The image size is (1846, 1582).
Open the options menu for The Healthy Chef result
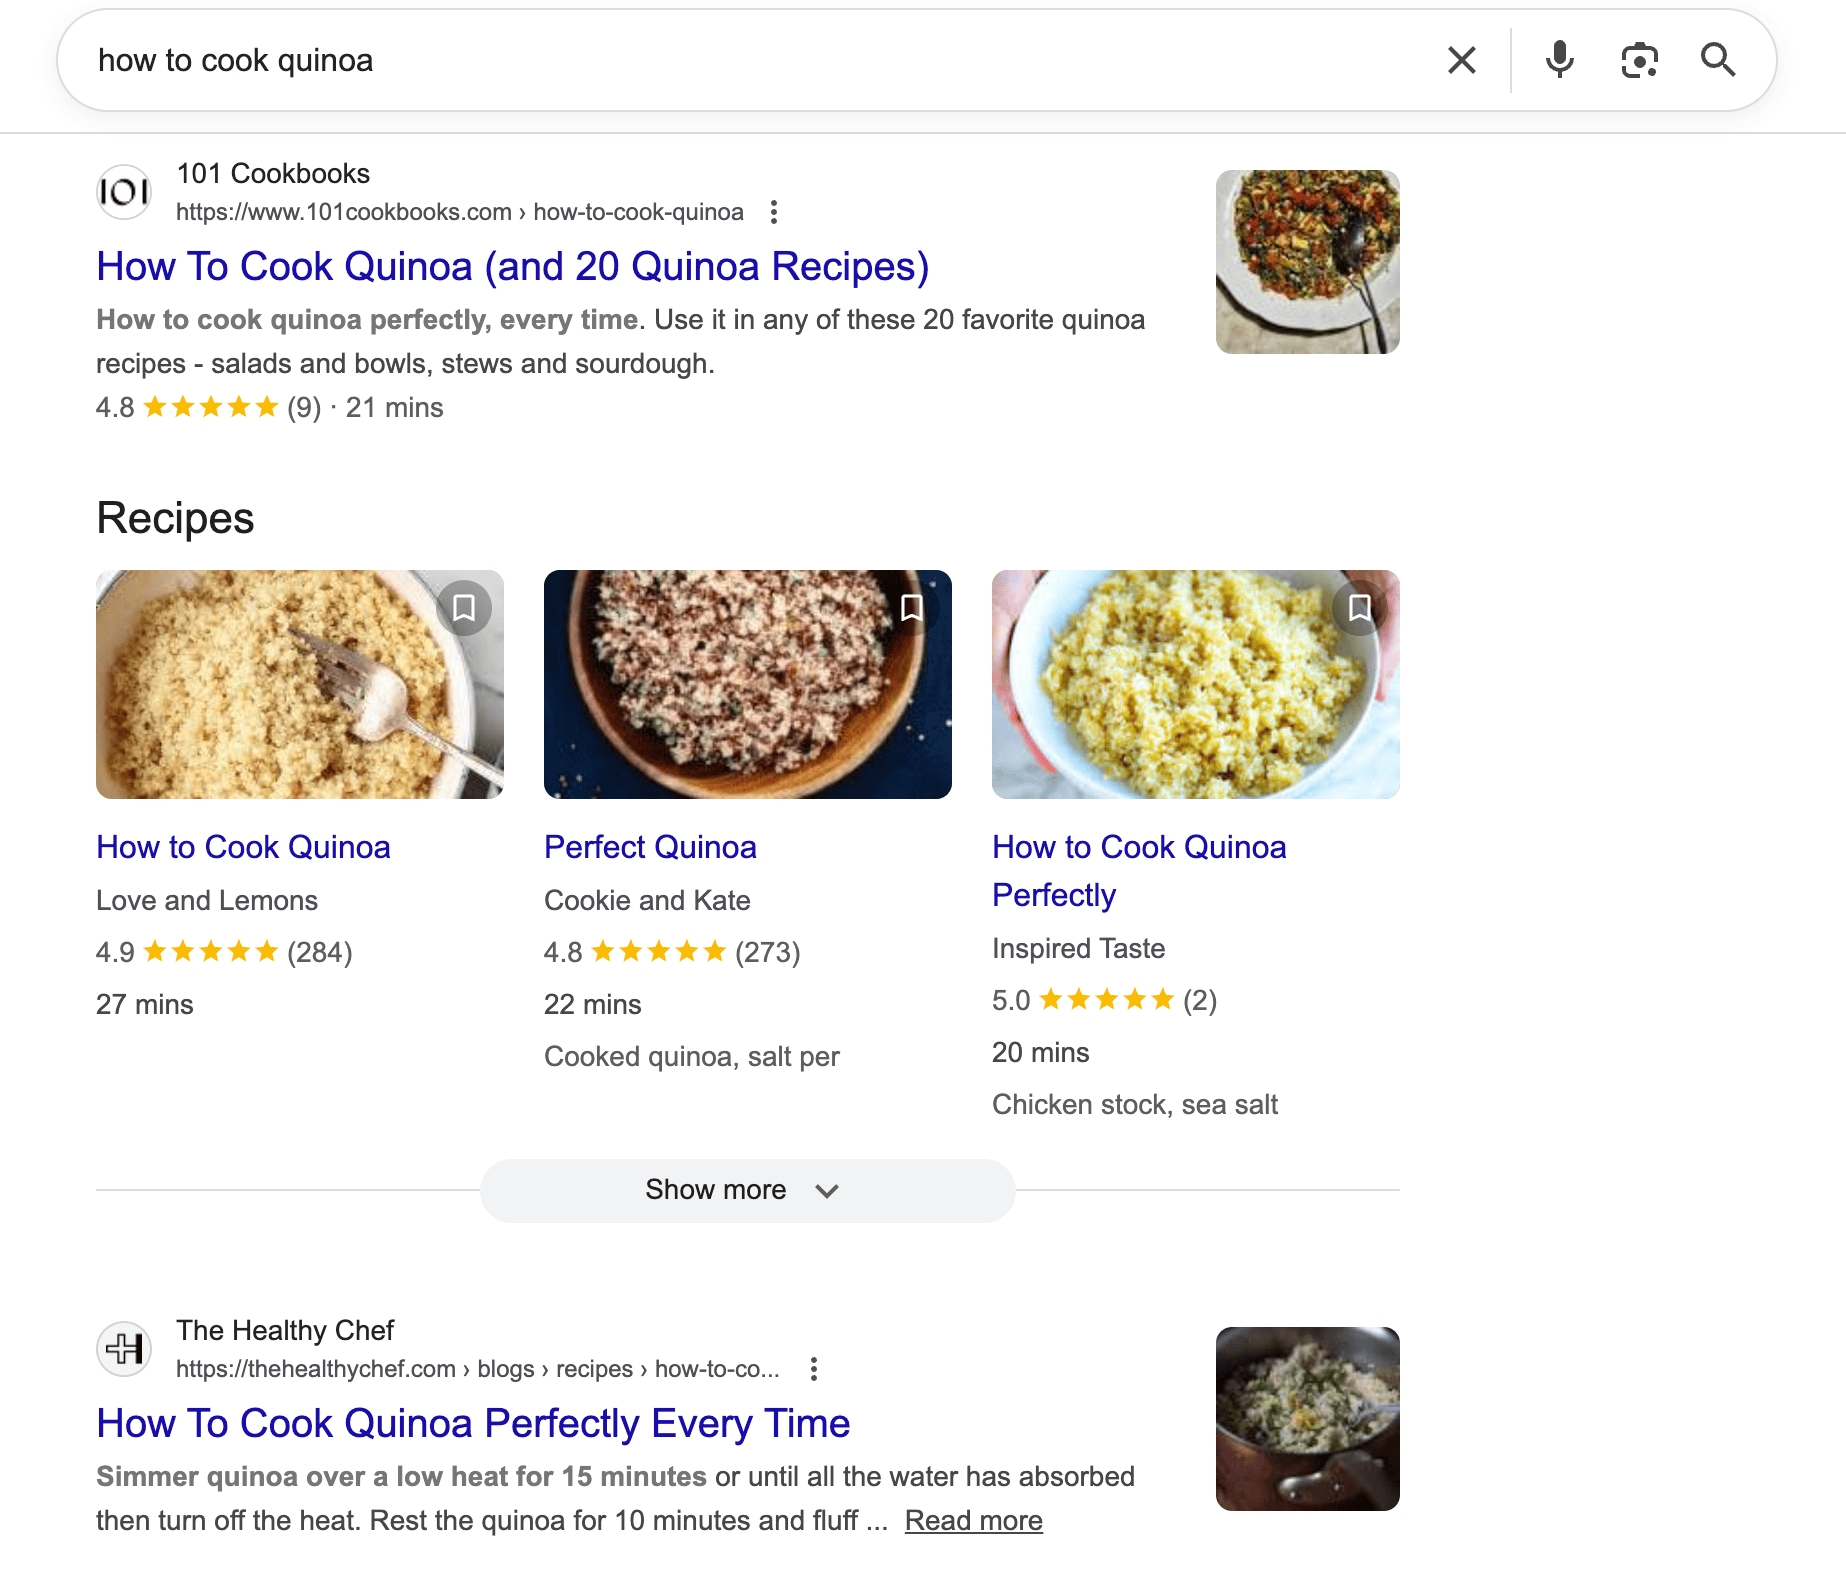813,1368
